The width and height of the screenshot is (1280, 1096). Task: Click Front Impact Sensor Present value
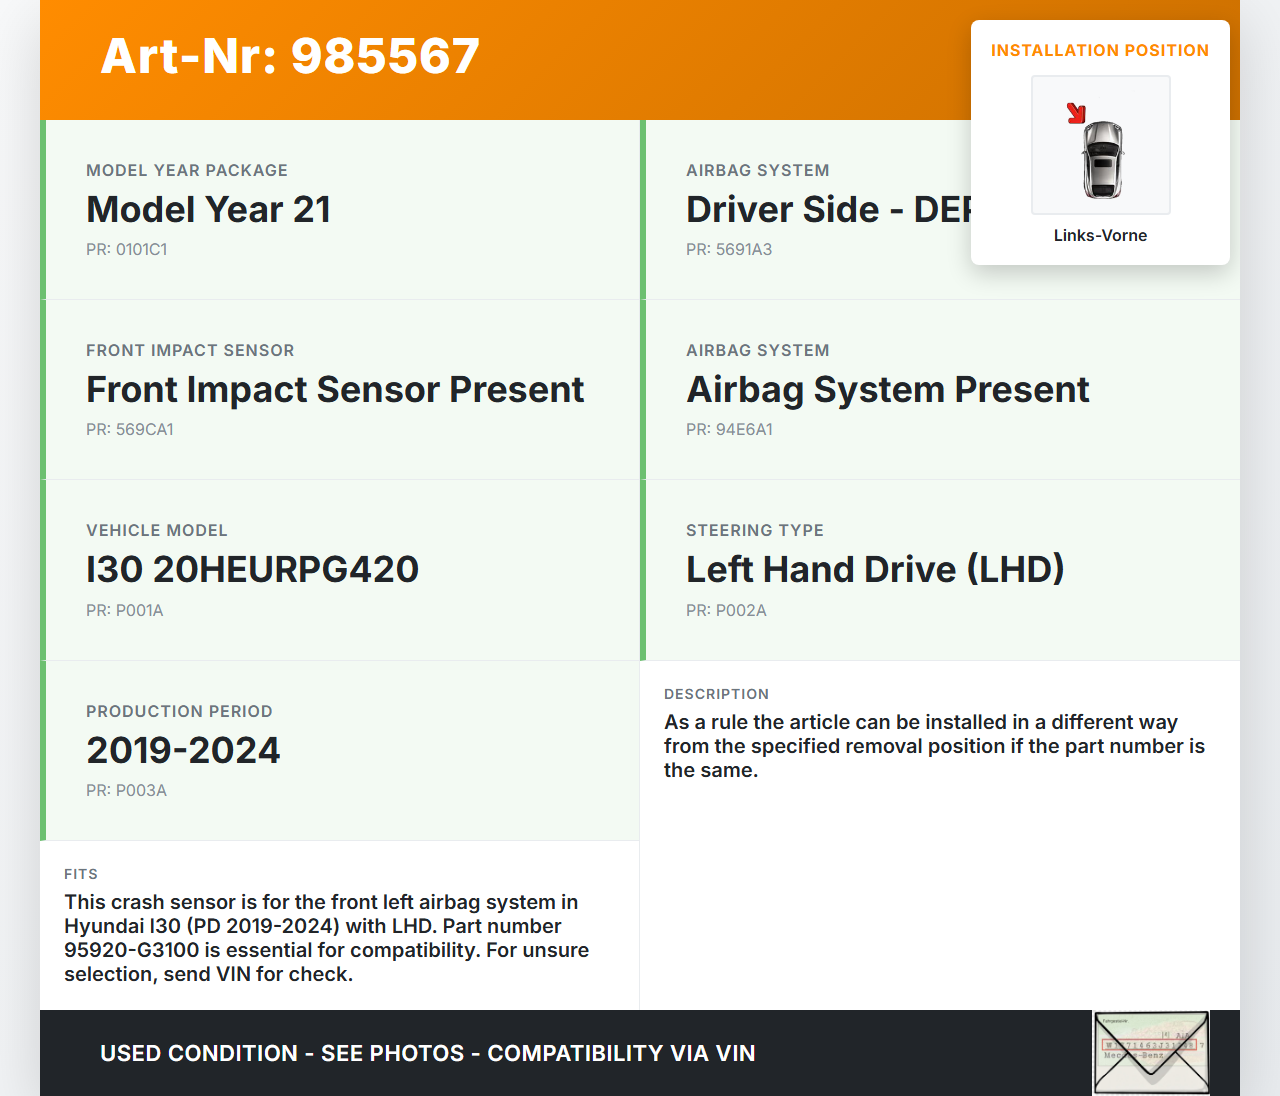pos(335,390)
